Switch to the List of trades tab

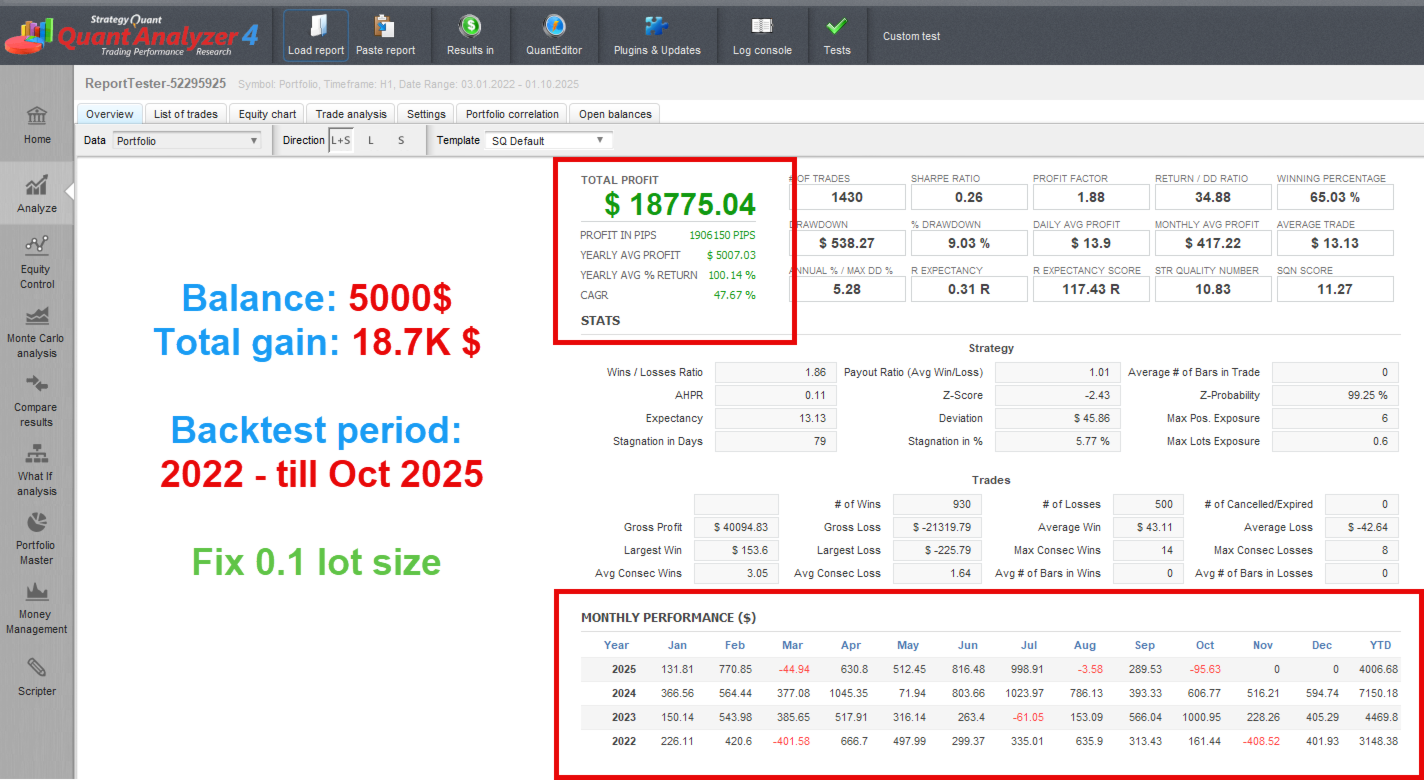(185, 113)
